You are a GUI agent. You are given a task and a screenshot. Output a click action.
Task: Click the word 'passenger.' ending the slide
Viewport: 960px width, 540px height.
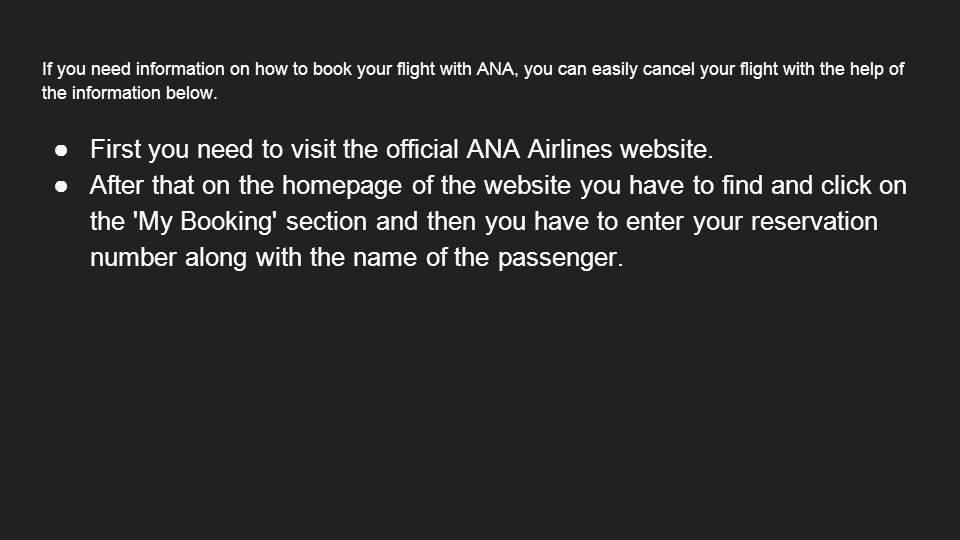560,259
